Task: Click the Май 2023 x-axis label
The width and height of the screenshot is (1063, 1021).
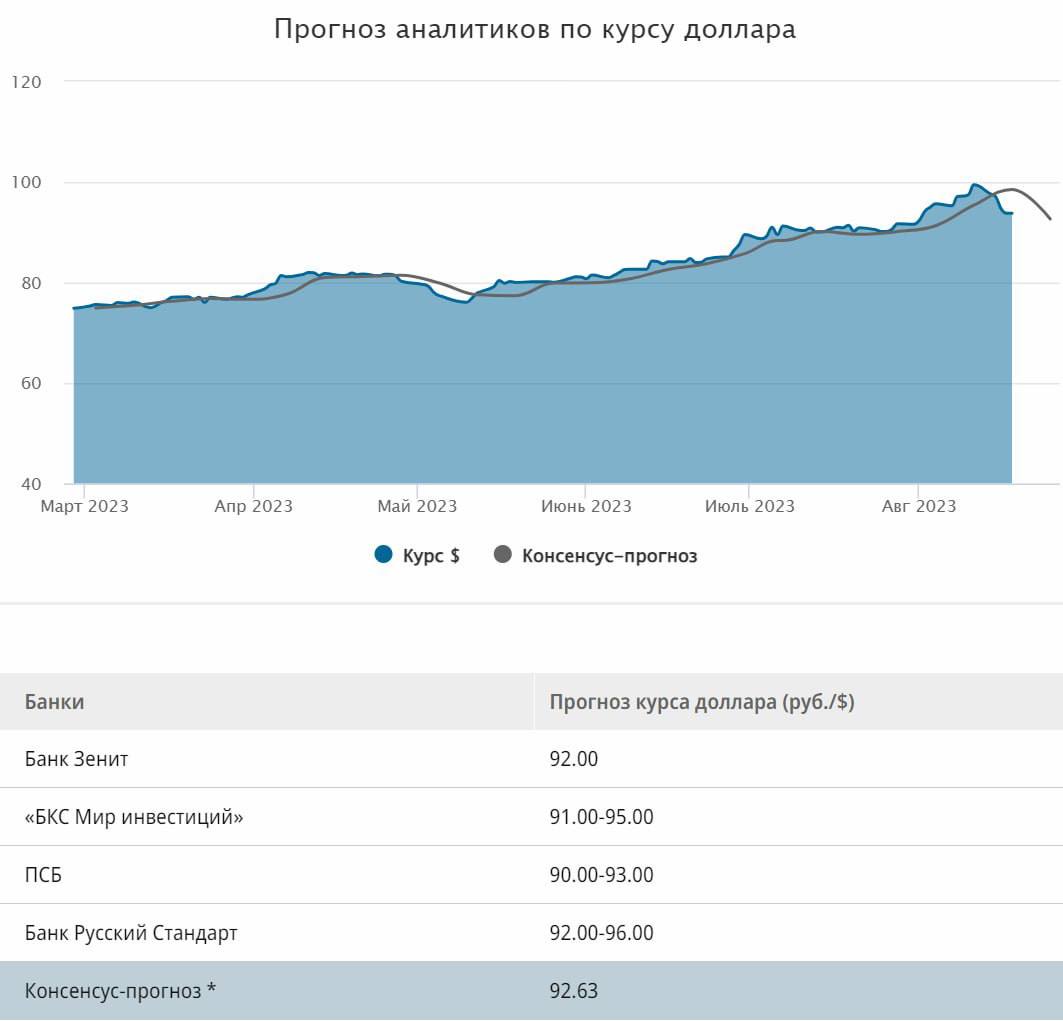Action: click(x=416, y=506)
